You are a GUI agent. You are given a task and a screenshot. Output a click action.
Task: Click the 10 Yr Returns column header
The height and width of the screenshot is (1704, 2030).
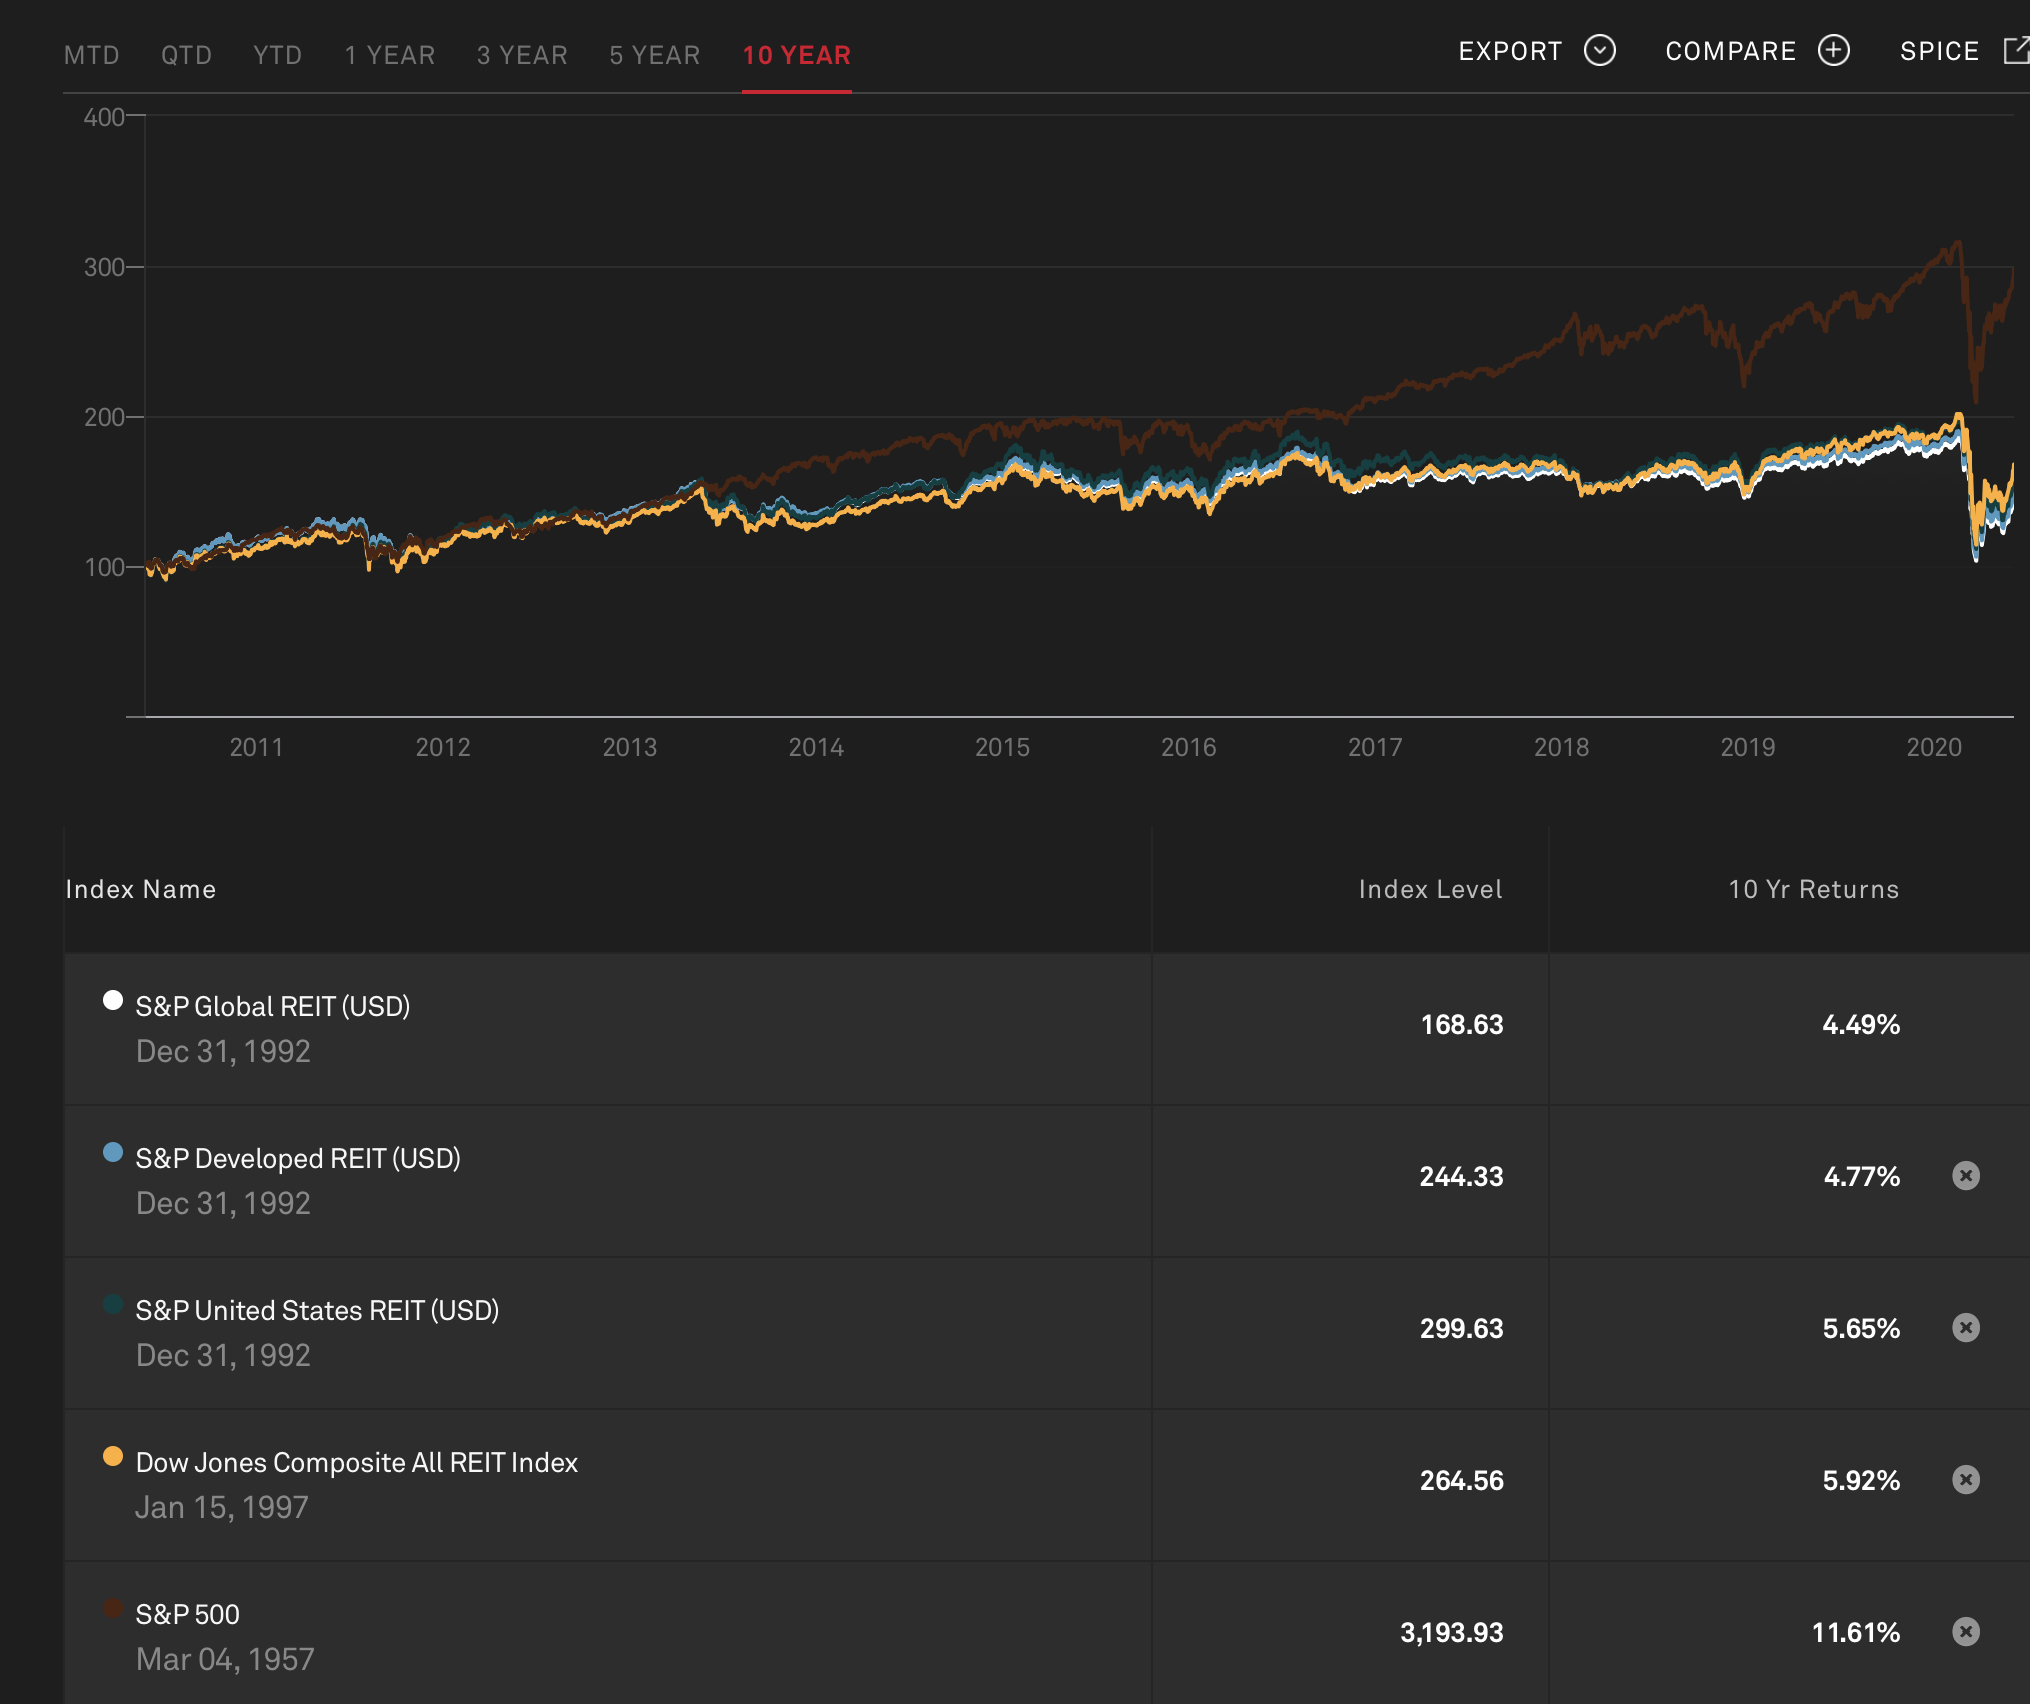1814,889
